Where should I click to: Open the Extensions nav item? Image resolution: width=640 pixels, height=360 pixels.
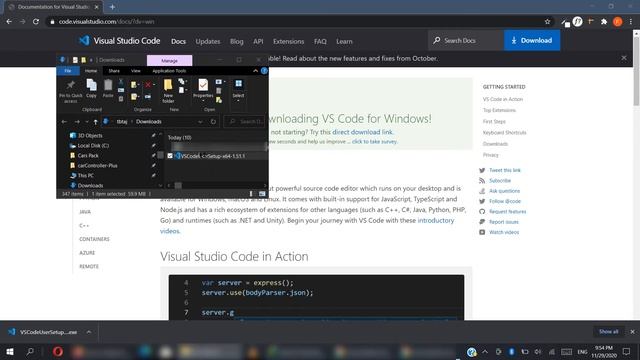[x=289, y=41]
